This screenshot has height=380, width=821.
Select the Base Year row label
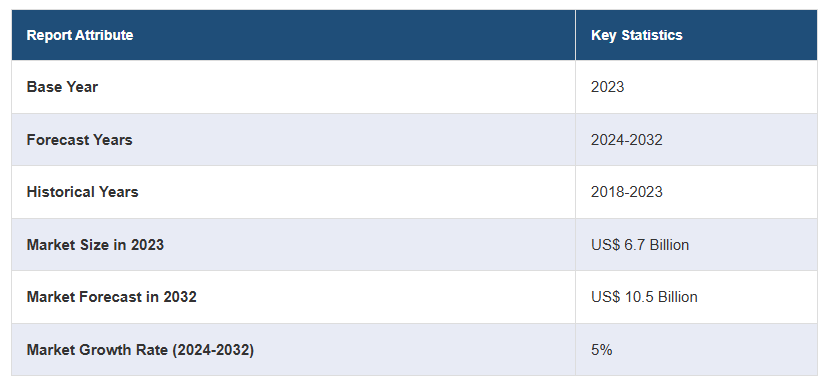(x=62, y=87)
